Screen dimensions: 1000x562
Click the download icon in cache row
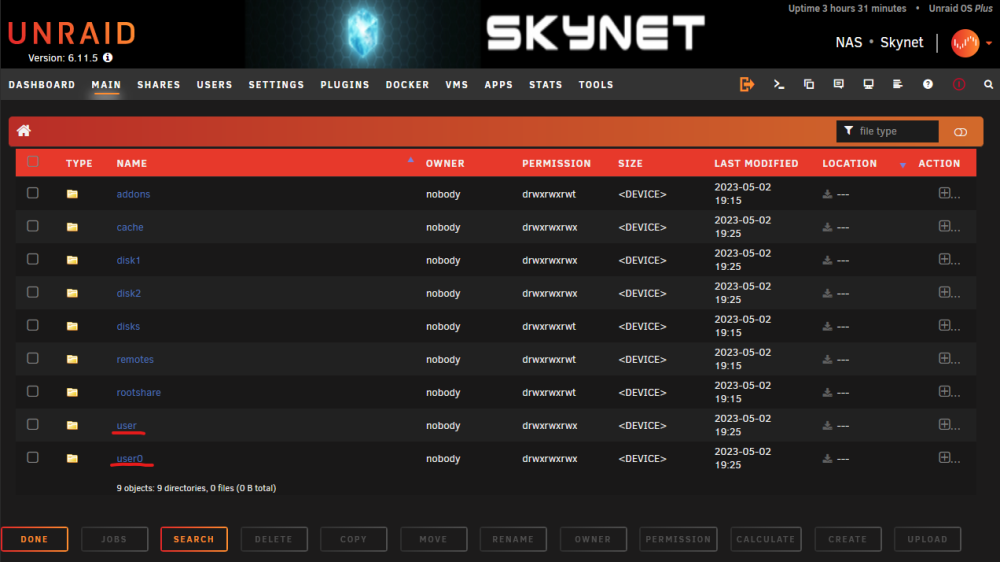coord(827,227)
